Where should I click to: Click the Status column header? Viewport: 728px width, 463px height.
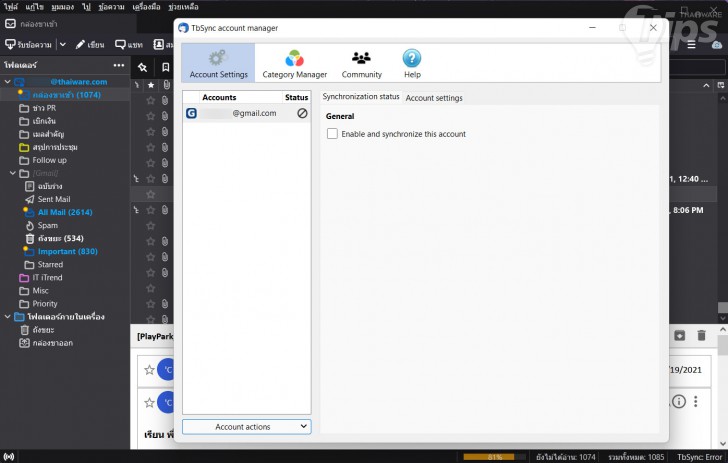coord(296,98)
